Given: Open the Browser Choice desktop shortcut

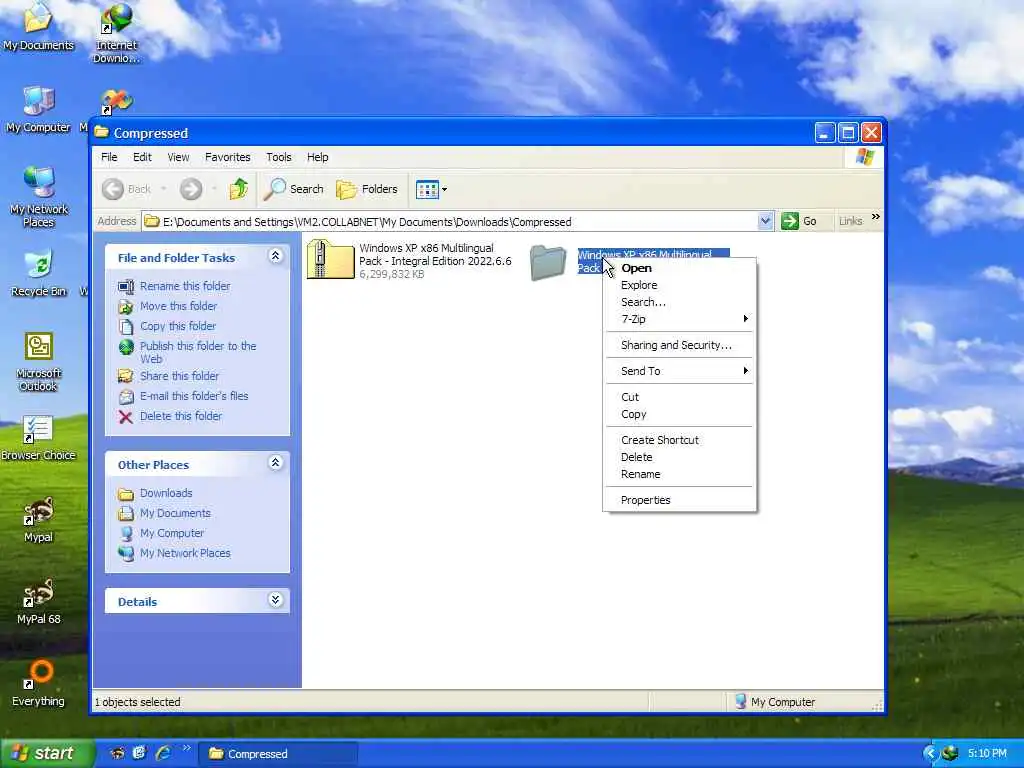Looking at the screenshot, I should click(x=39, y=438).
